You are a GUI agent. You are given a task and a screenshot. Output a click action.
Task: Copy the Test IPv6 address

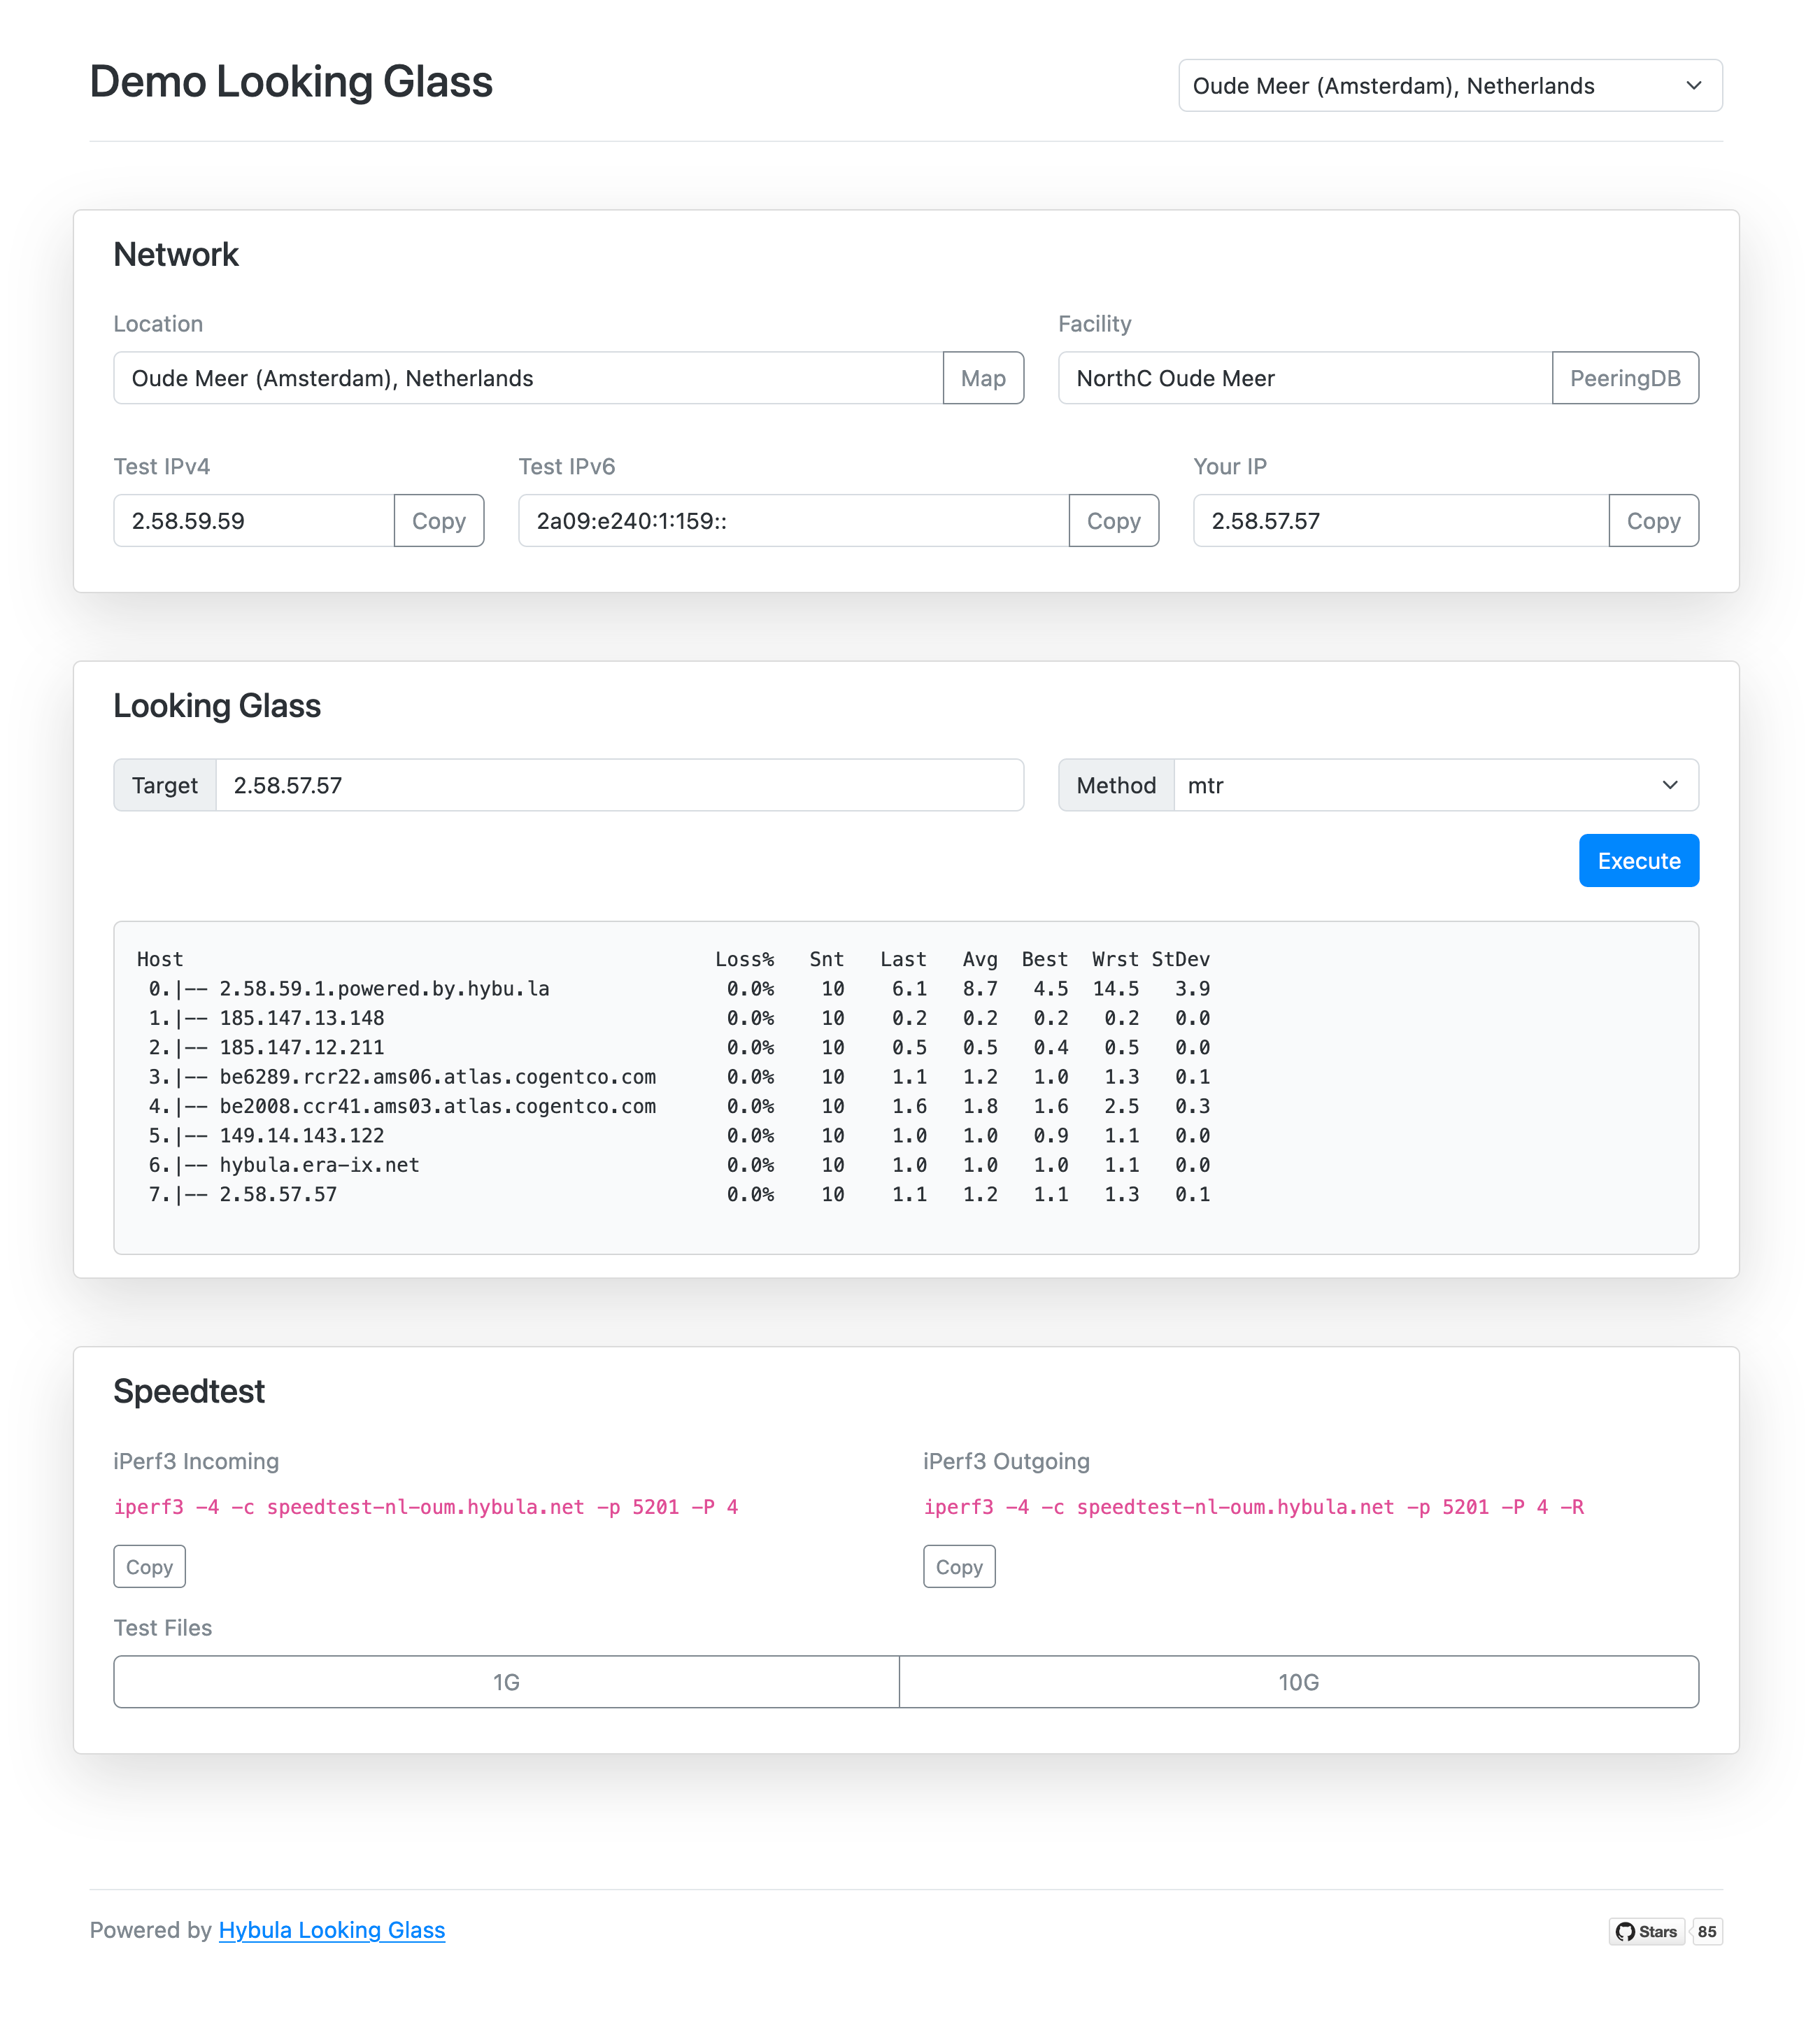pyautogui.click(x=1113, y=521)
